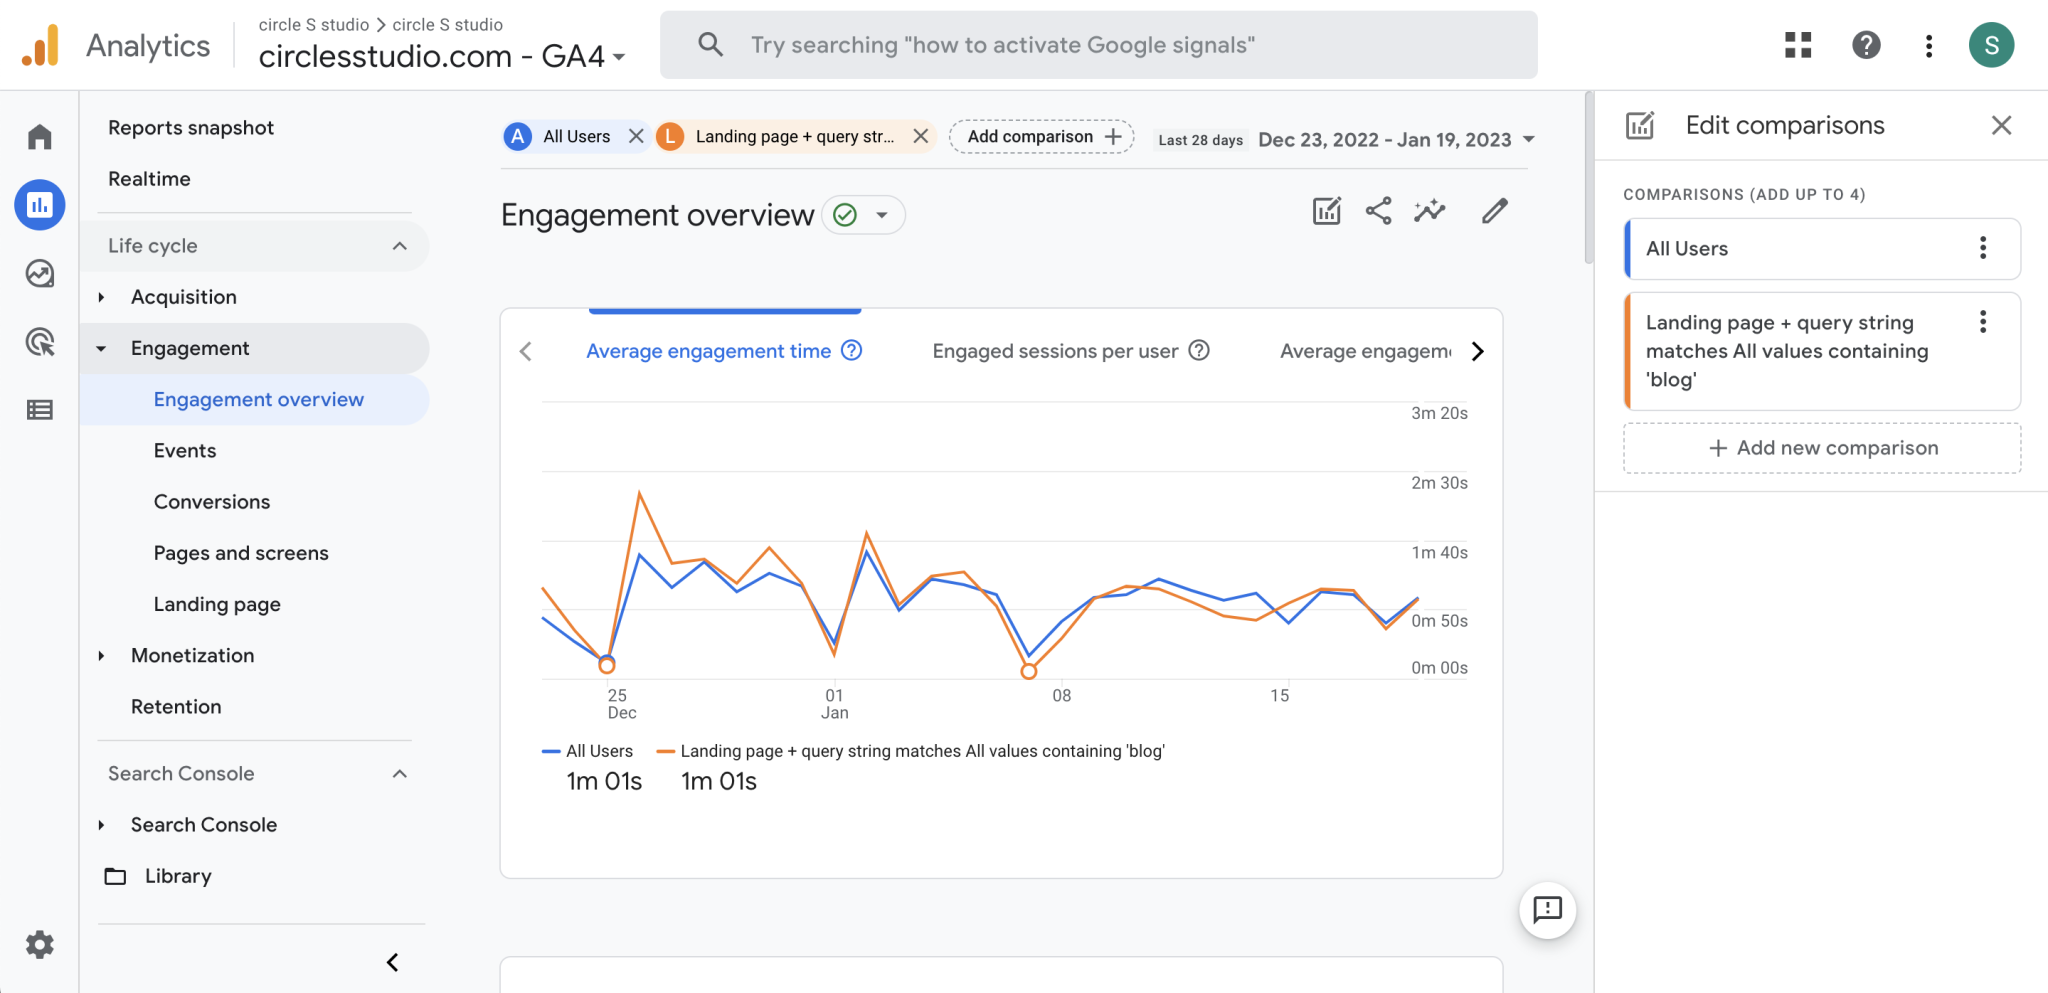The width and height of the screenshot is (2048, 993).
Task: Open Insights with the sparkline icon
Action: point(1429,211)
